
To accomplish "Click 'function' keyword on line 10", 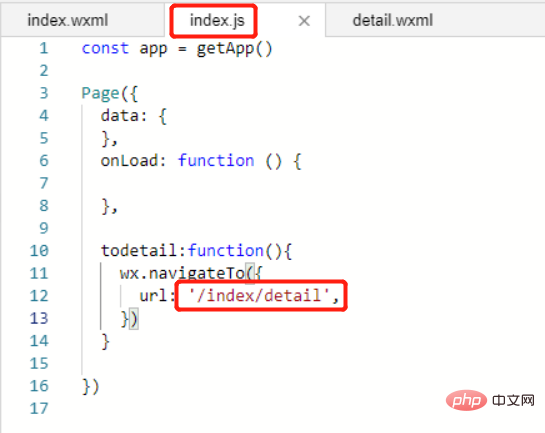I will (x=226, y=251).
